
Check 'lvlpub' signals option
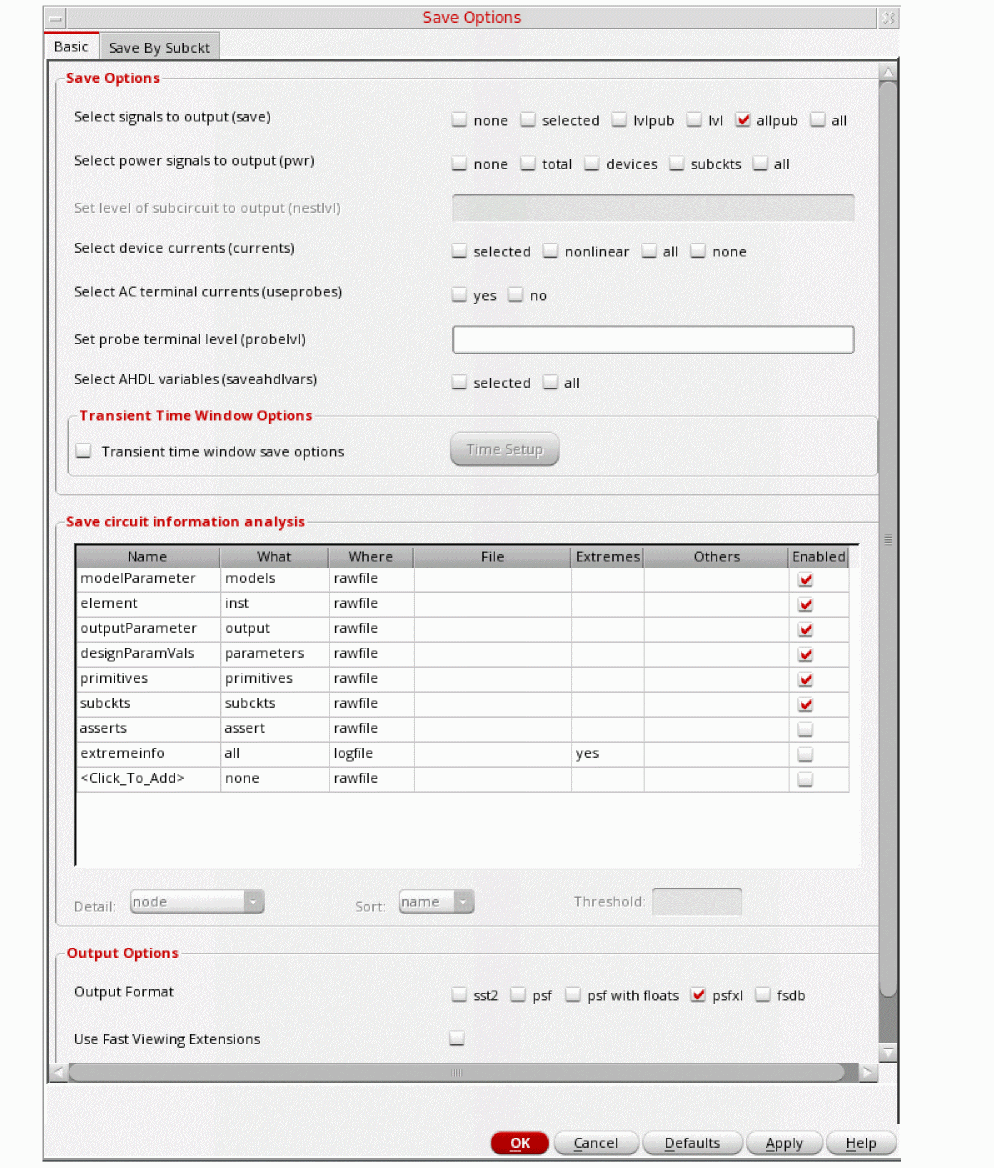tap(619, 119)
